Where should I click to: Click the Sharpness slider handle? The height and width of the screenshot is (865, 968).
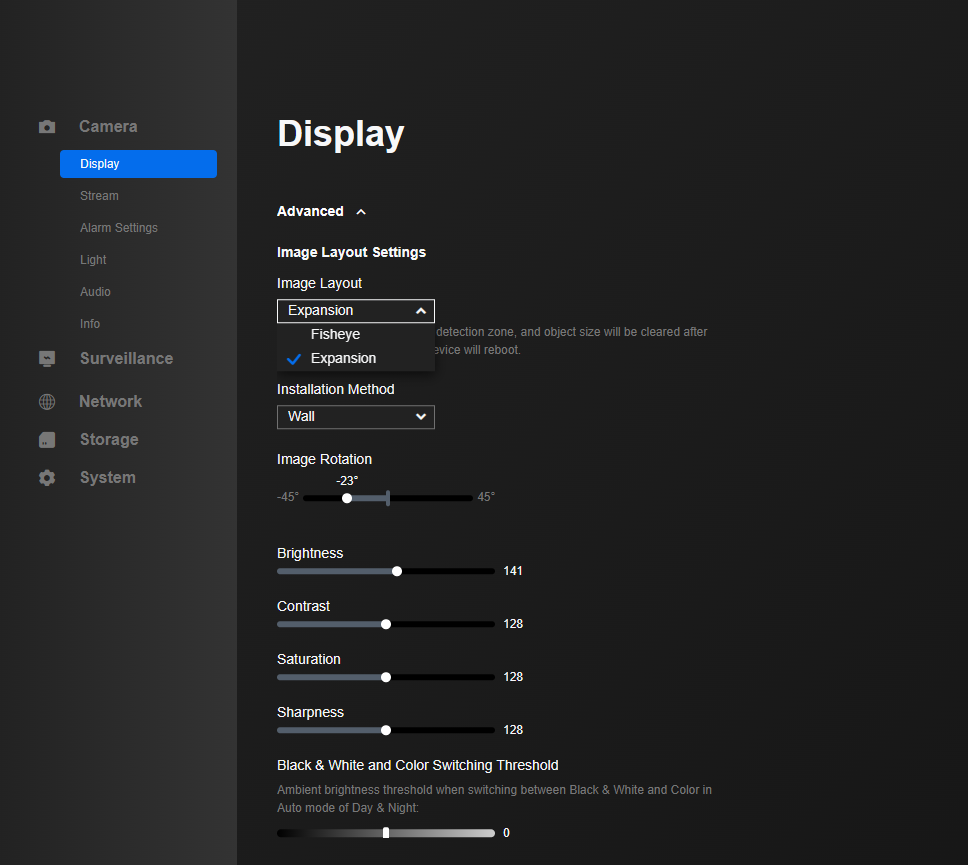tap(386, 730)
